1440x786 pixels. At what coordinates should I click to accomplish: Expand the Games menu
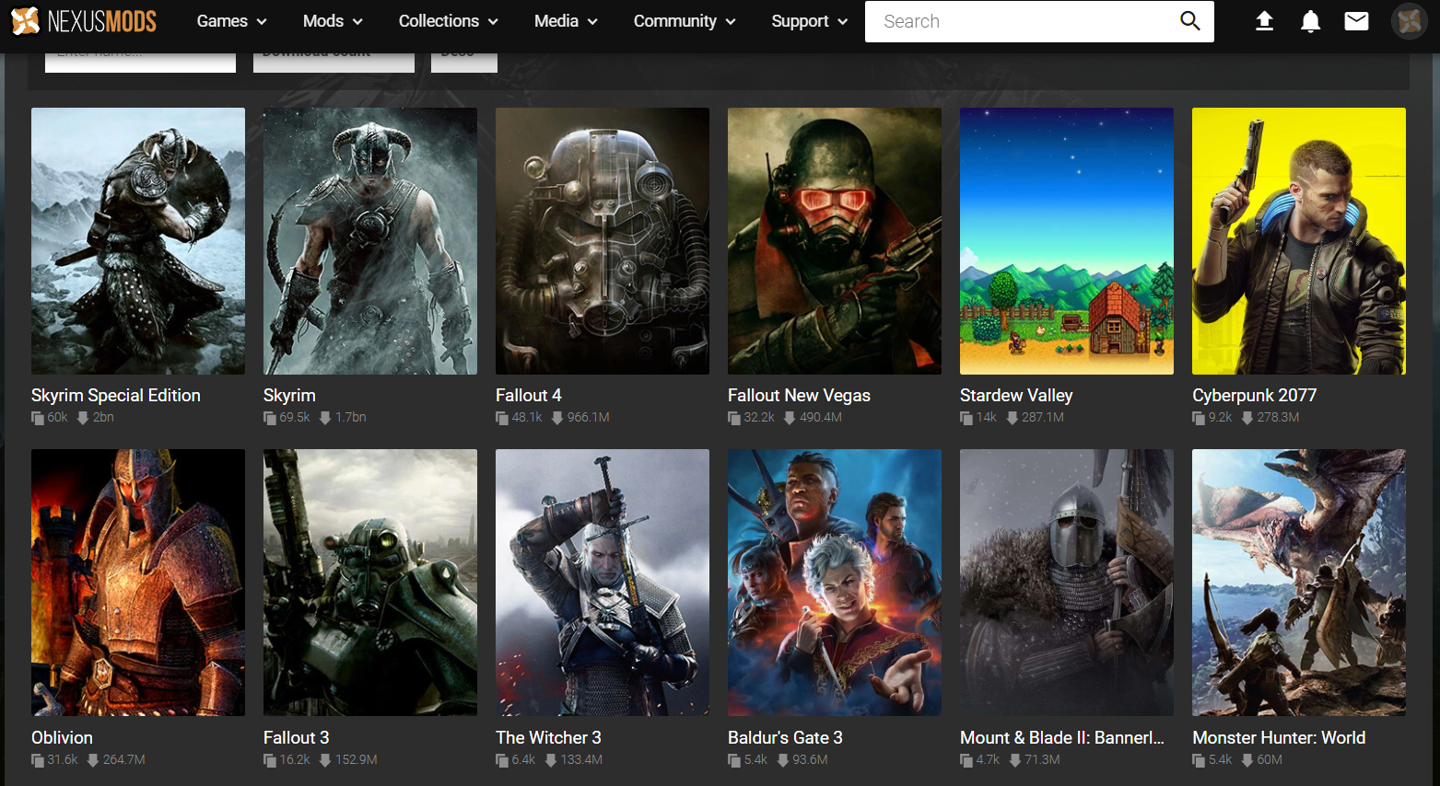(231, 21)
